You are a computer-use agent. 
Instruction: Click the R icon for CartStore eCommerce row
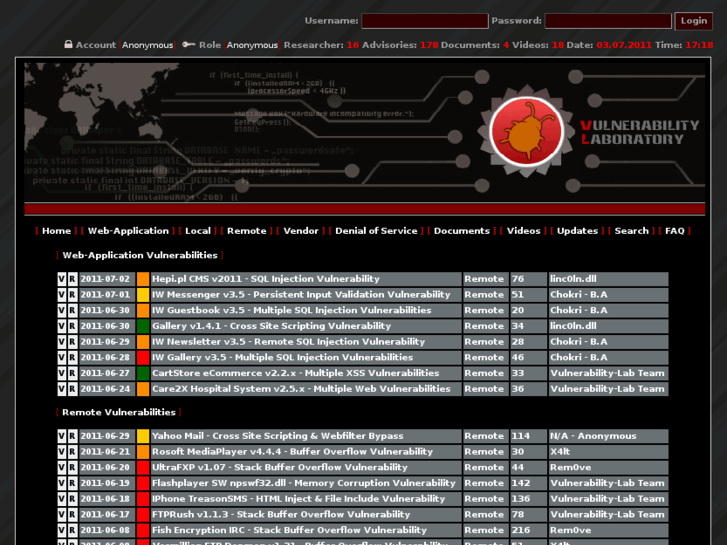(72, 374)
